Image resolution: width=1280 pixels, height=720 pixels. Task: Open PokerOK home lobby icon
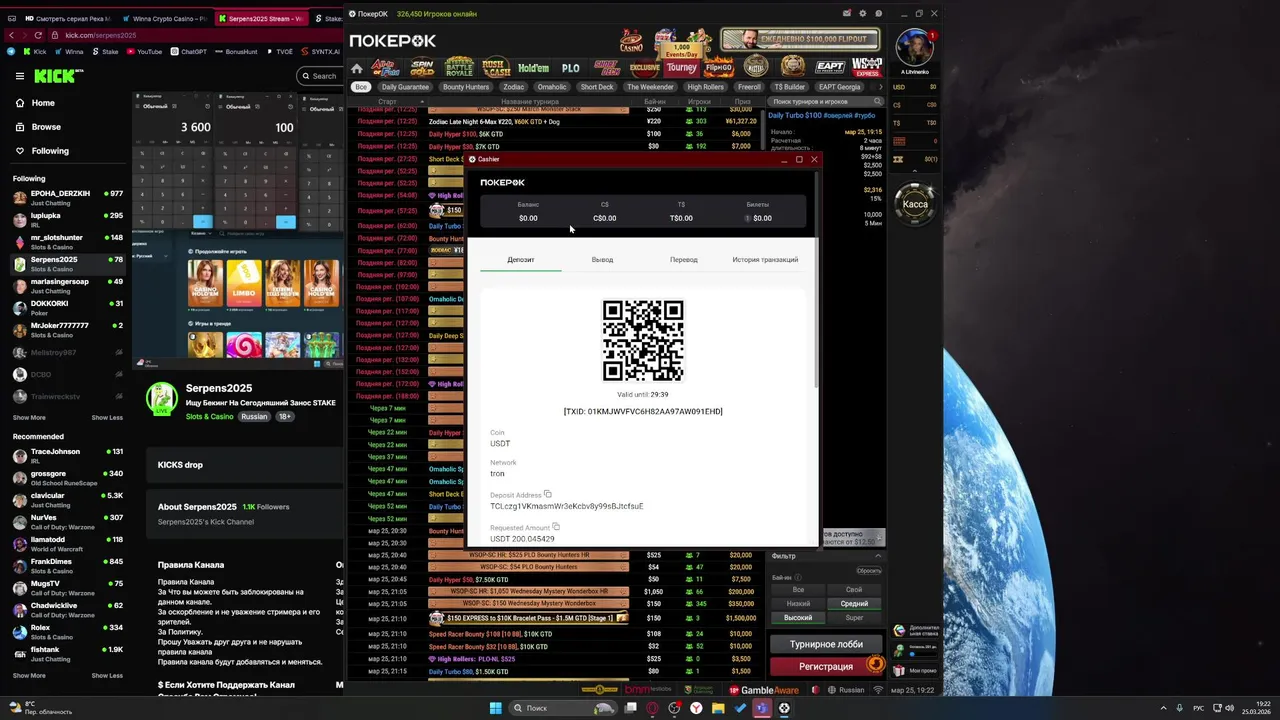[x=356, y=69]
